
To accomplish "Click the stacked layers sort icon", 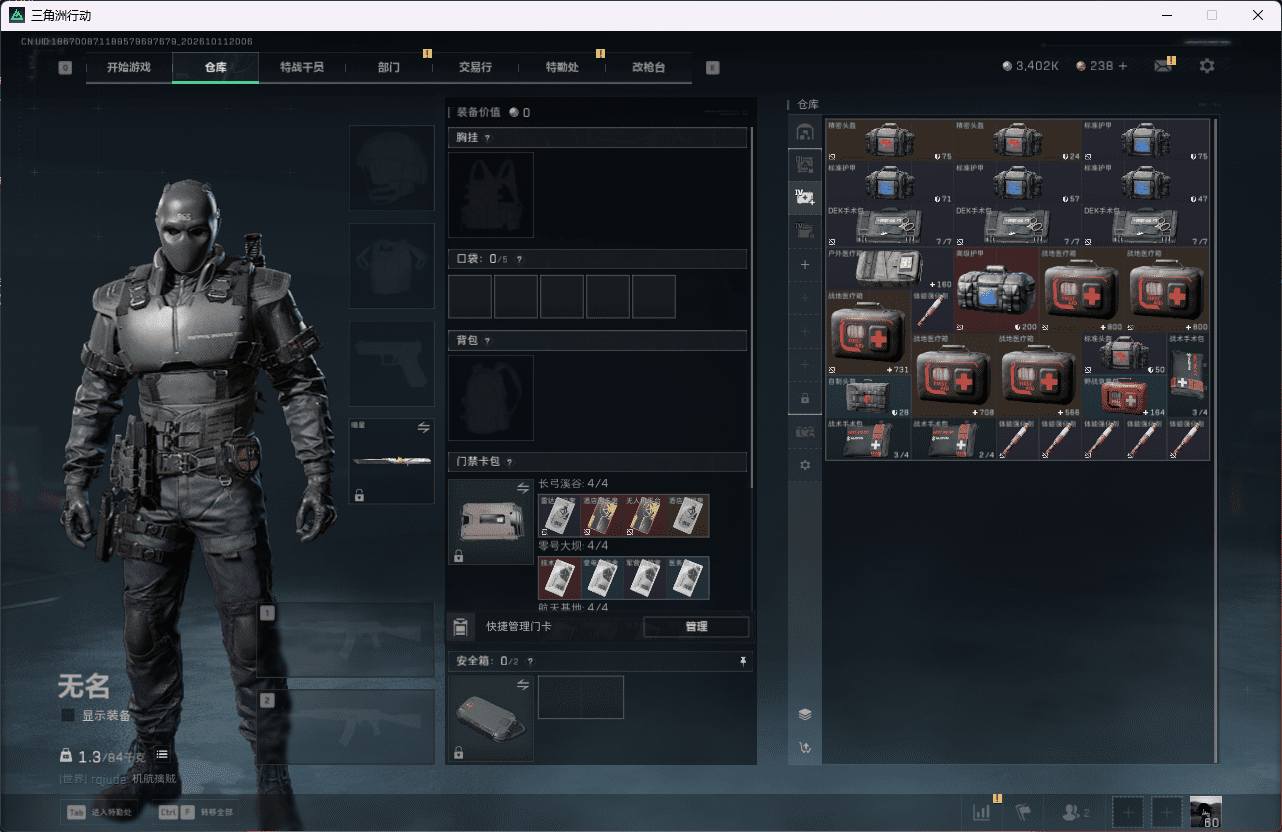I will (805, 714).
